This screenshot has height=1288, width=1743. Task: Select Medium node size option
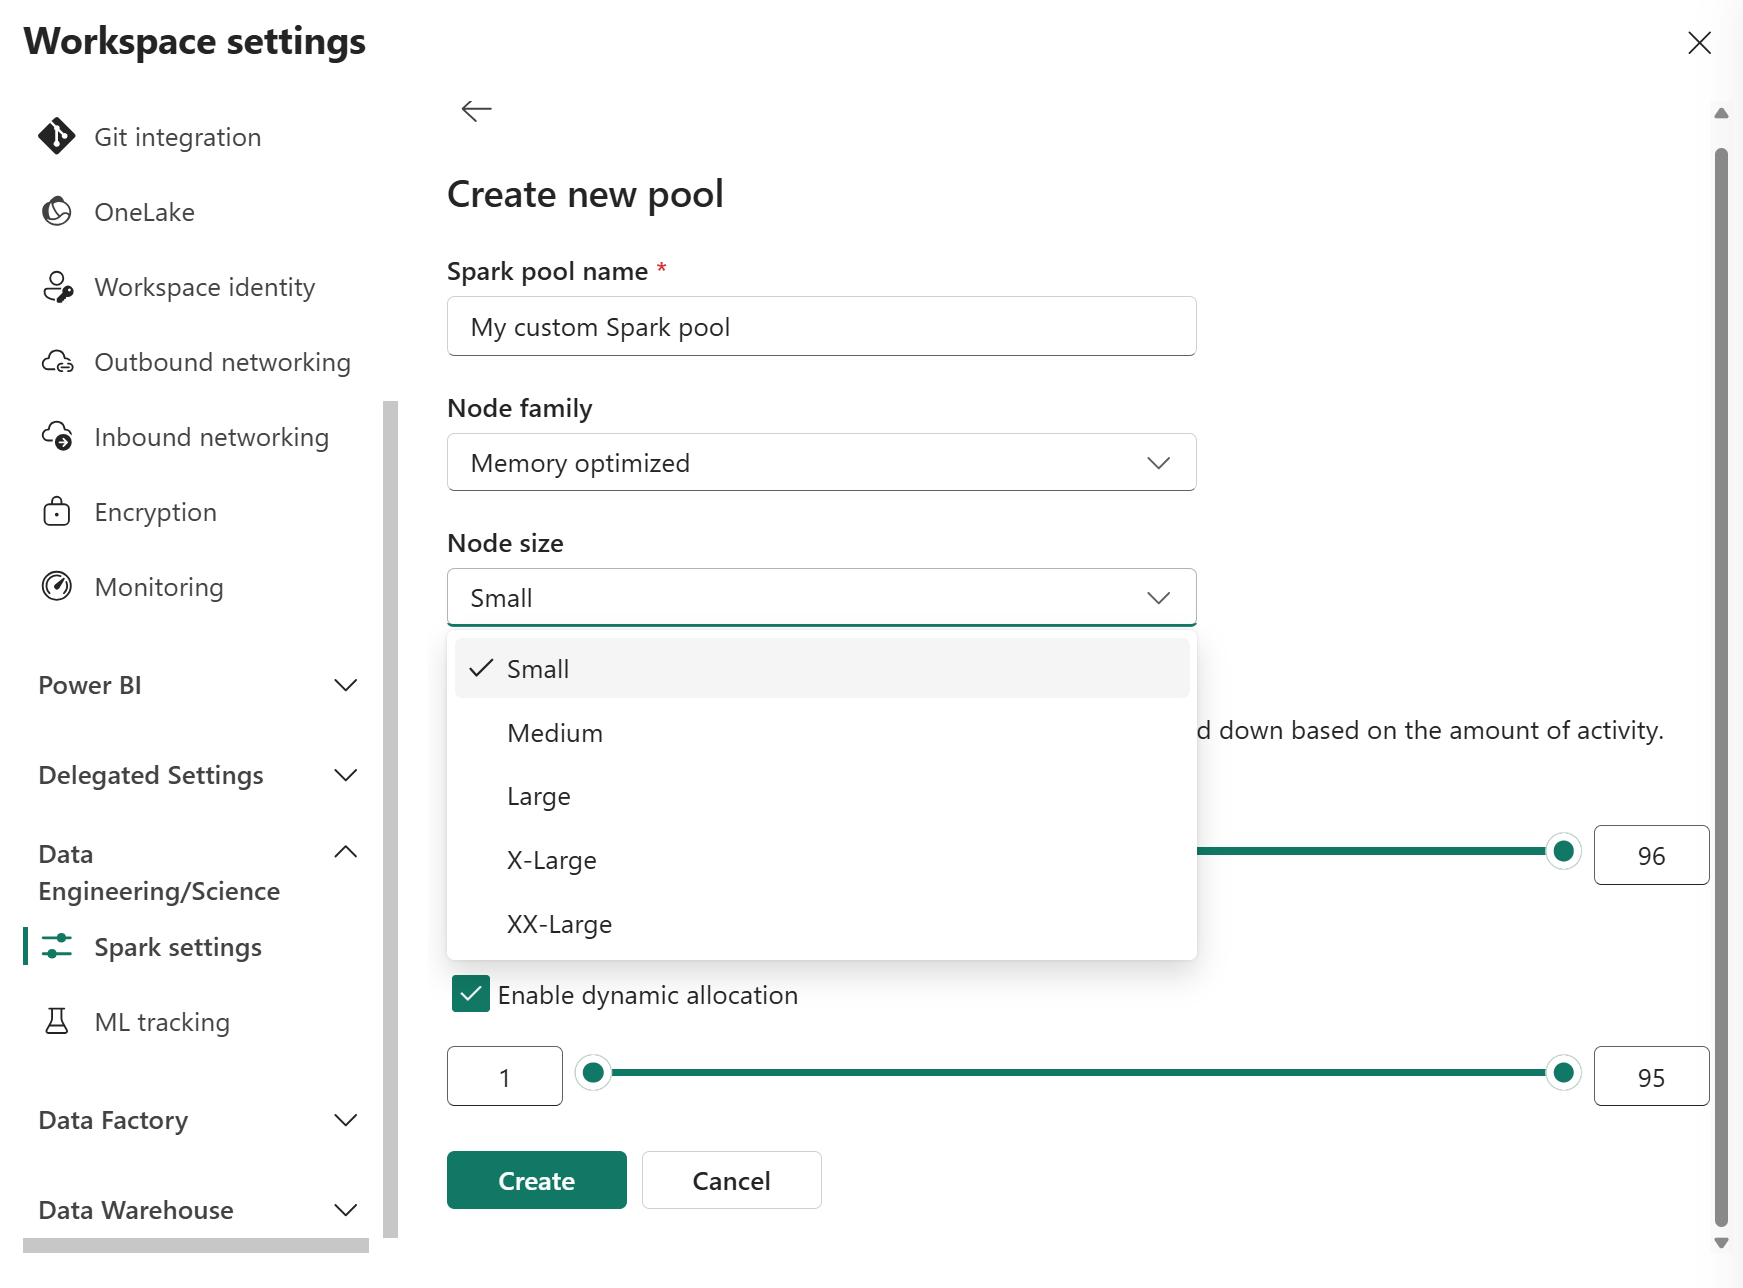[x=555, y=733]
